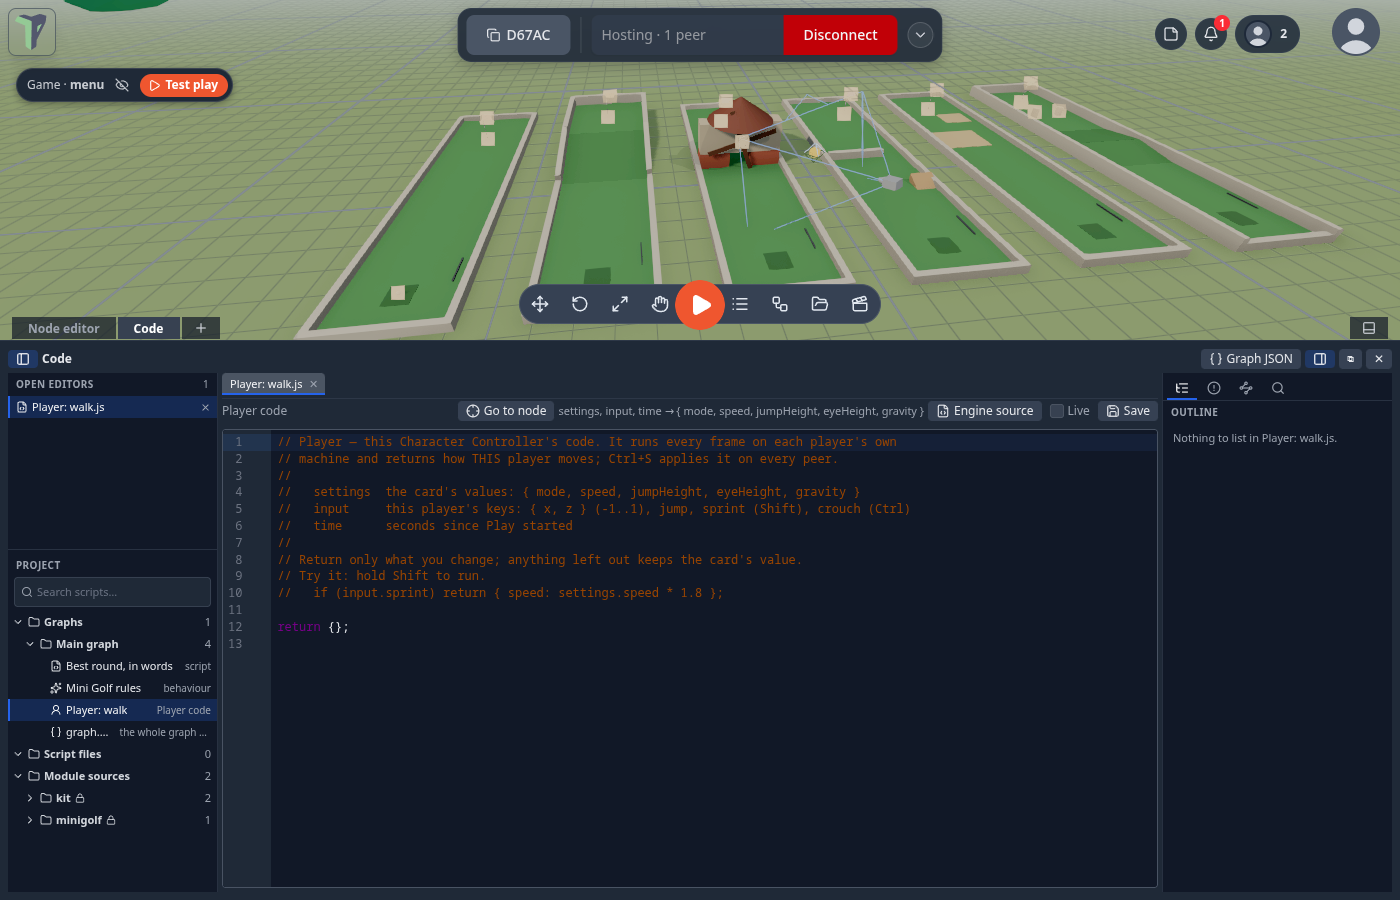Add a new tab with the plus button
The height and width of the screenshot is (900, 1400).
(x=201, y=328)
